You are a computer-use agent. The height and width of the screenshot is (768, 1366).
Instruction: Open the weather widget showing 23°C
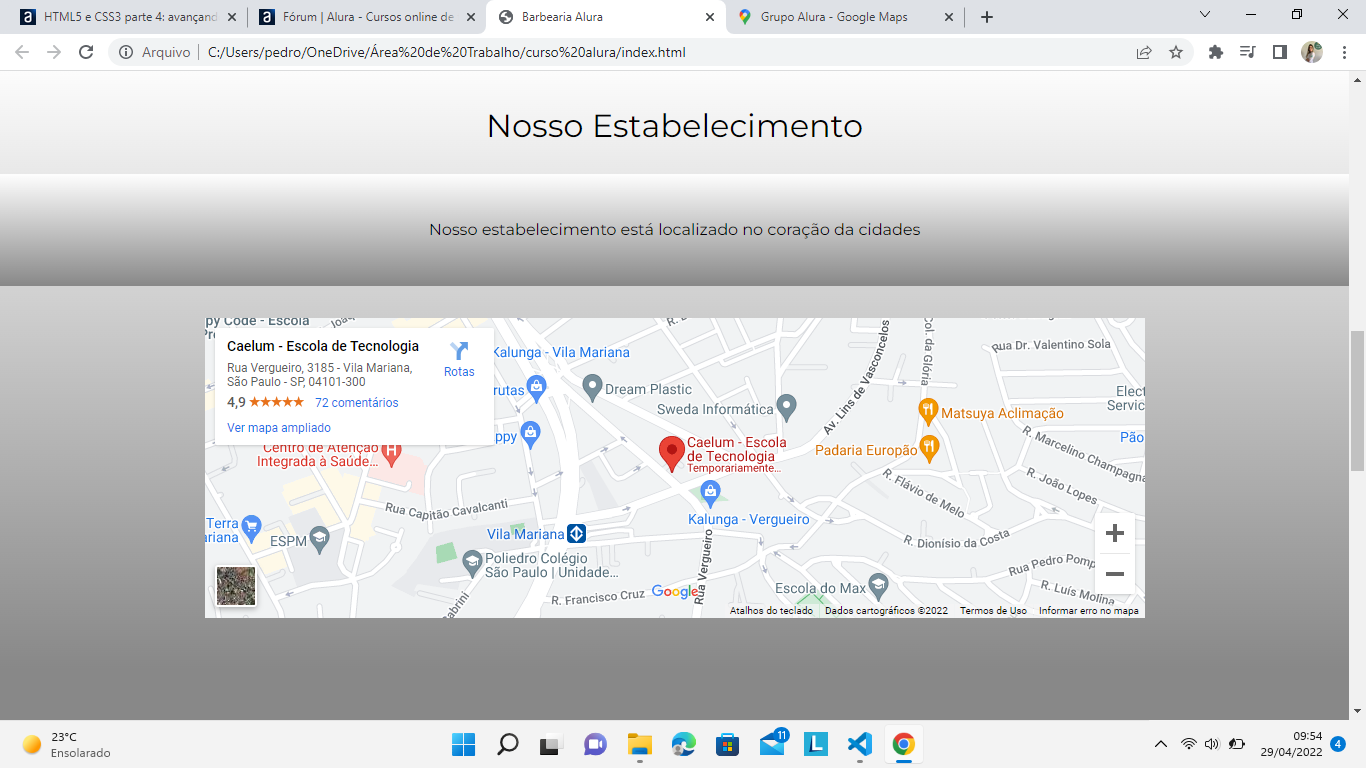point(66,744)
